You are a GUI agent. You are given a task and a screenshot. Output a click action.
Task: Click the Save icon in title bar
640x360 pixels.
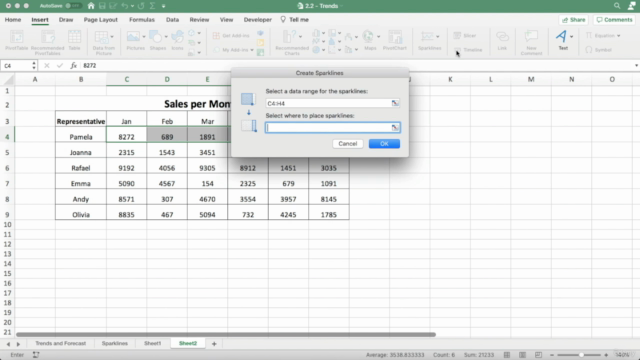pyautogui.click(x=102, y=6)
